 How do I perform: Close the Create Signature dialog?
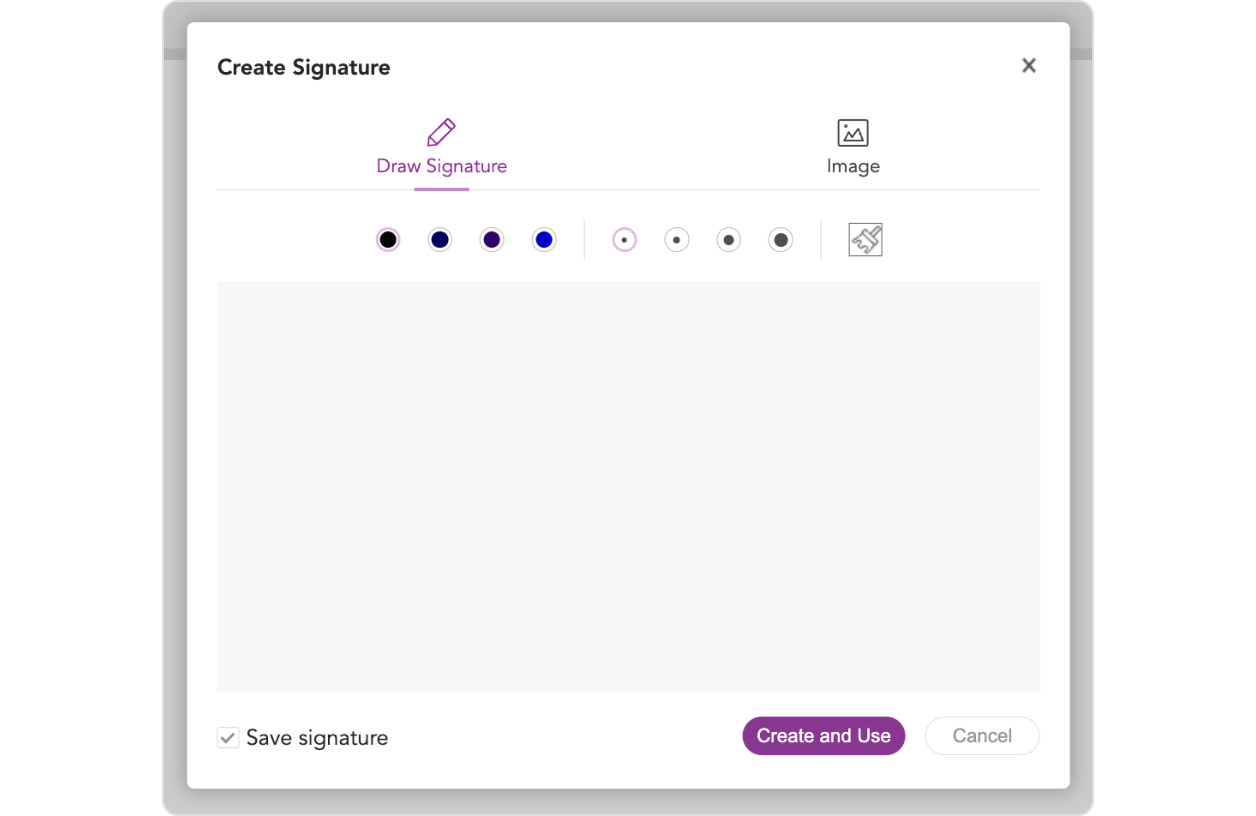[x=1028, y=66]
